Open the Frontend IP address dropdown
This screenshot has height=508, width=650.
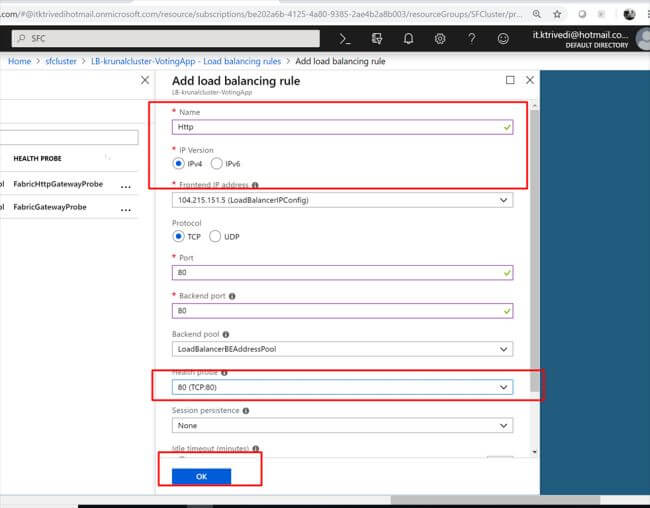(342, 200)
